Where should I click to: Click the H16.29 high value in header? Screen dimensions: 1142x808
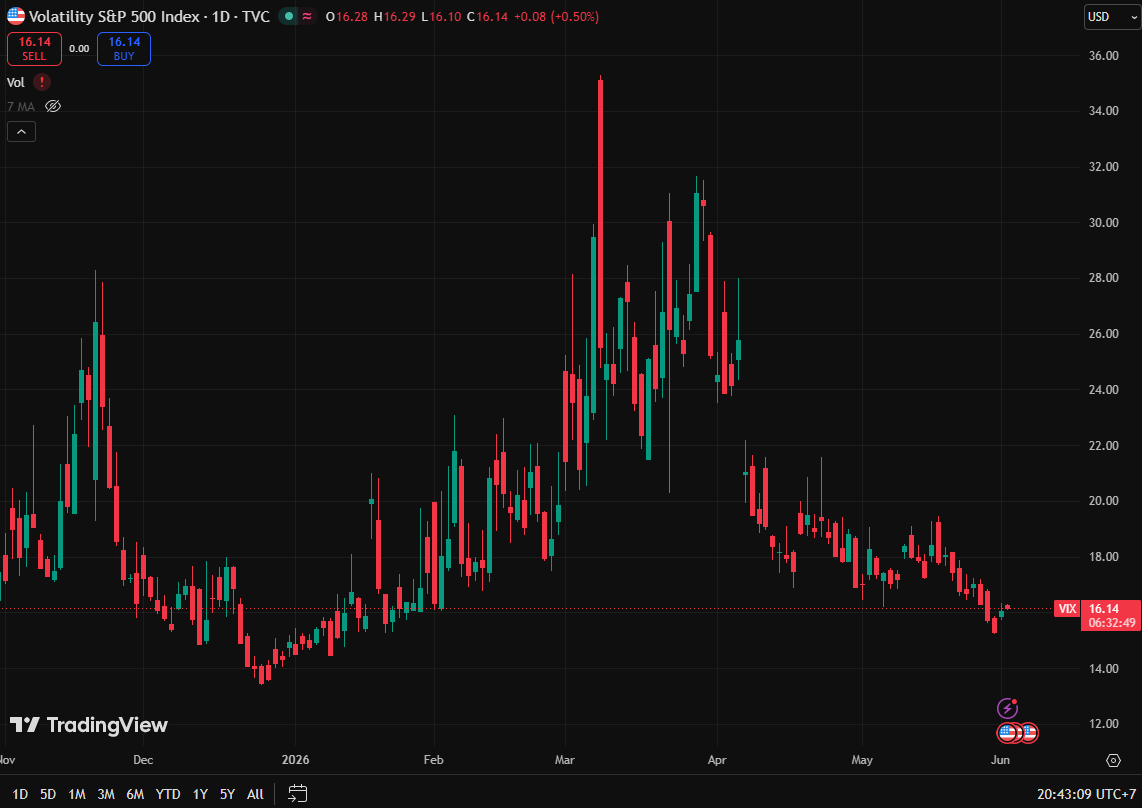[x=396, y=16]
